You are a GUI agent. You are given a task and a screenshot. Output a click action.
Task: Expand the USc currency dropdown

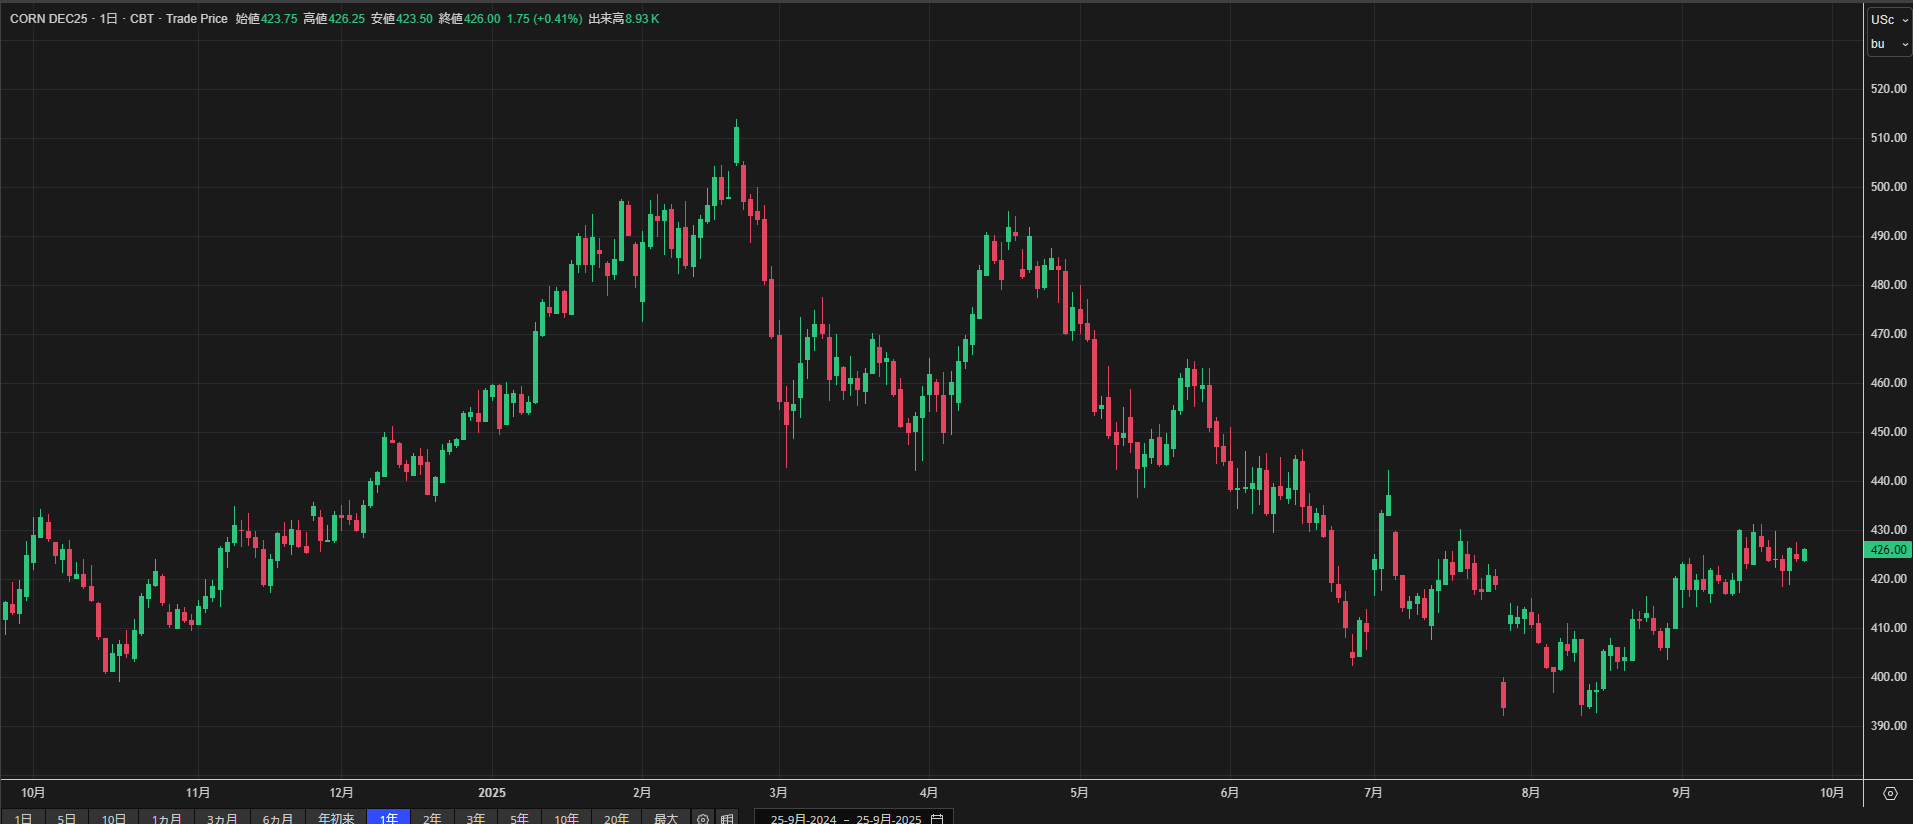(x=1889, y=19)
